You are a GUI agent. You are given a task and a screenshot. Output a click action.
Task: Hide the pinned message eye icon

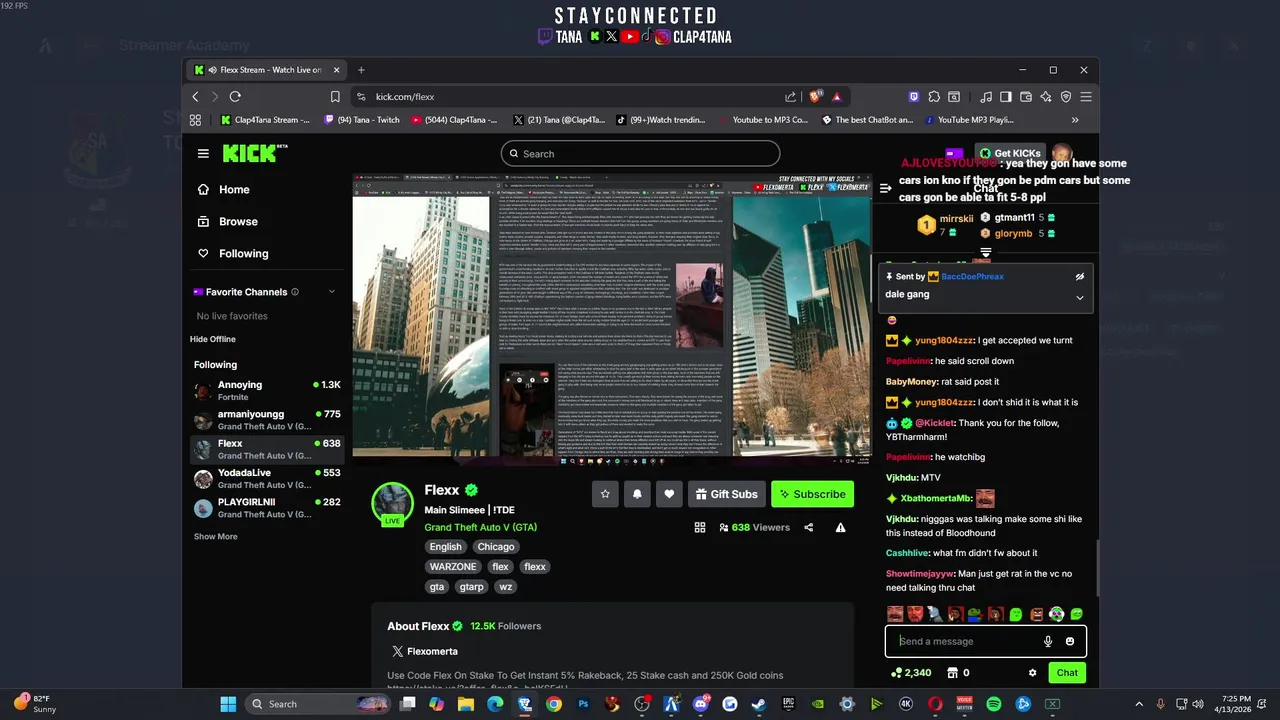tap(1079, 276)
